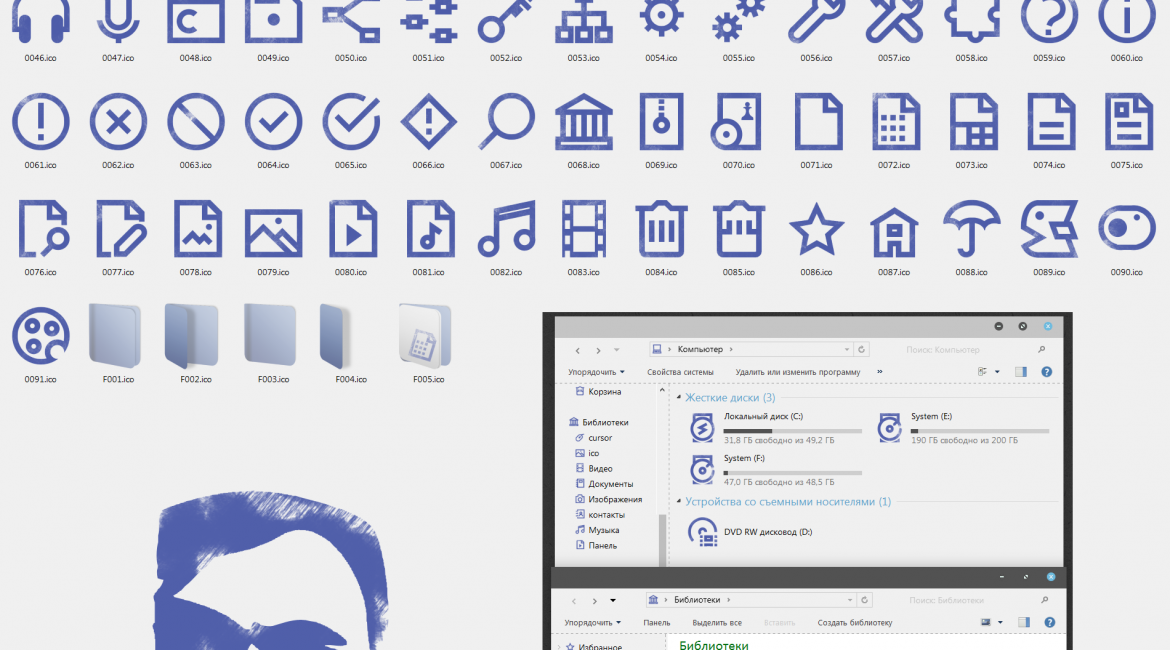Select Изображения in the navigation pane

pos(608,499)
